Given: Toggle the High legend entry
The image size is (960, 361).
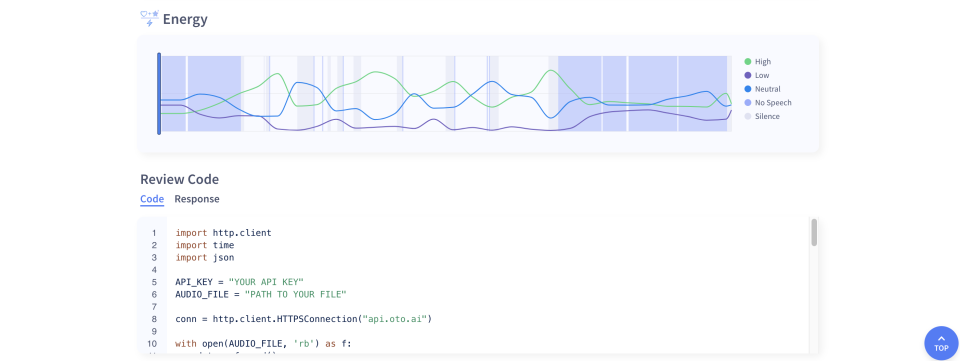Looking at the screenshot, I should [757, 62].
